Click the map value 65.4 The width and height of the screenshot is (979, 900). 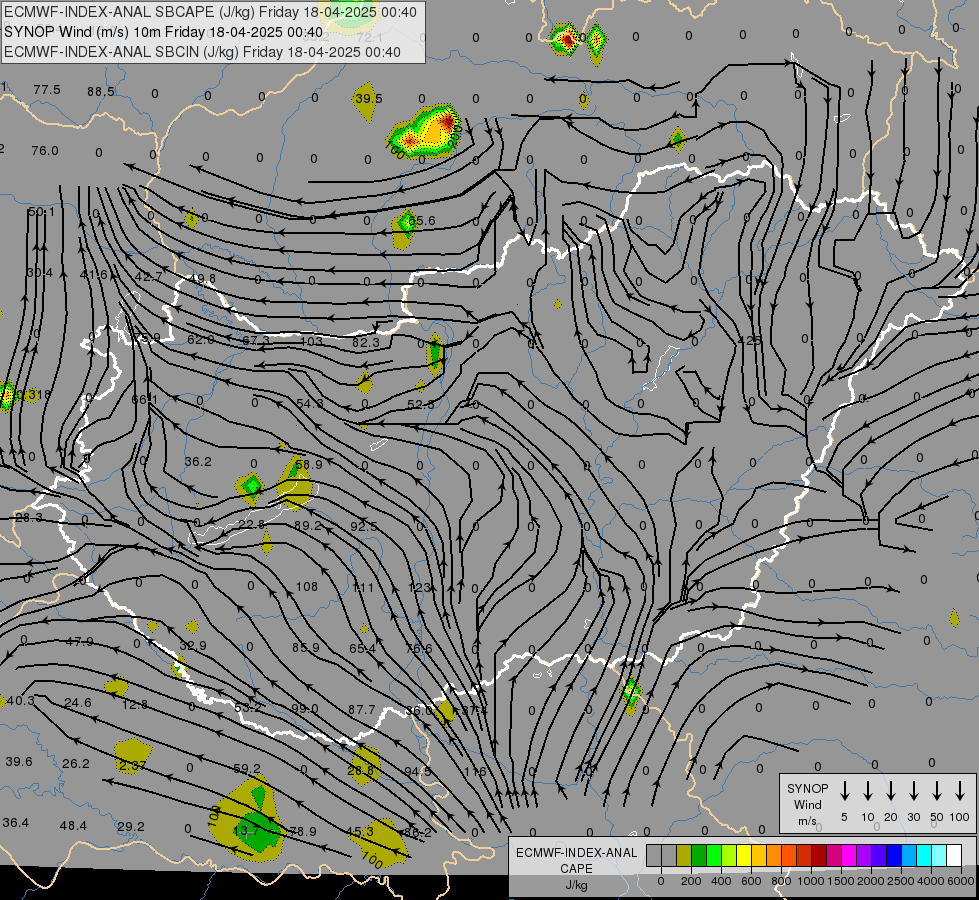click(362, 649)
